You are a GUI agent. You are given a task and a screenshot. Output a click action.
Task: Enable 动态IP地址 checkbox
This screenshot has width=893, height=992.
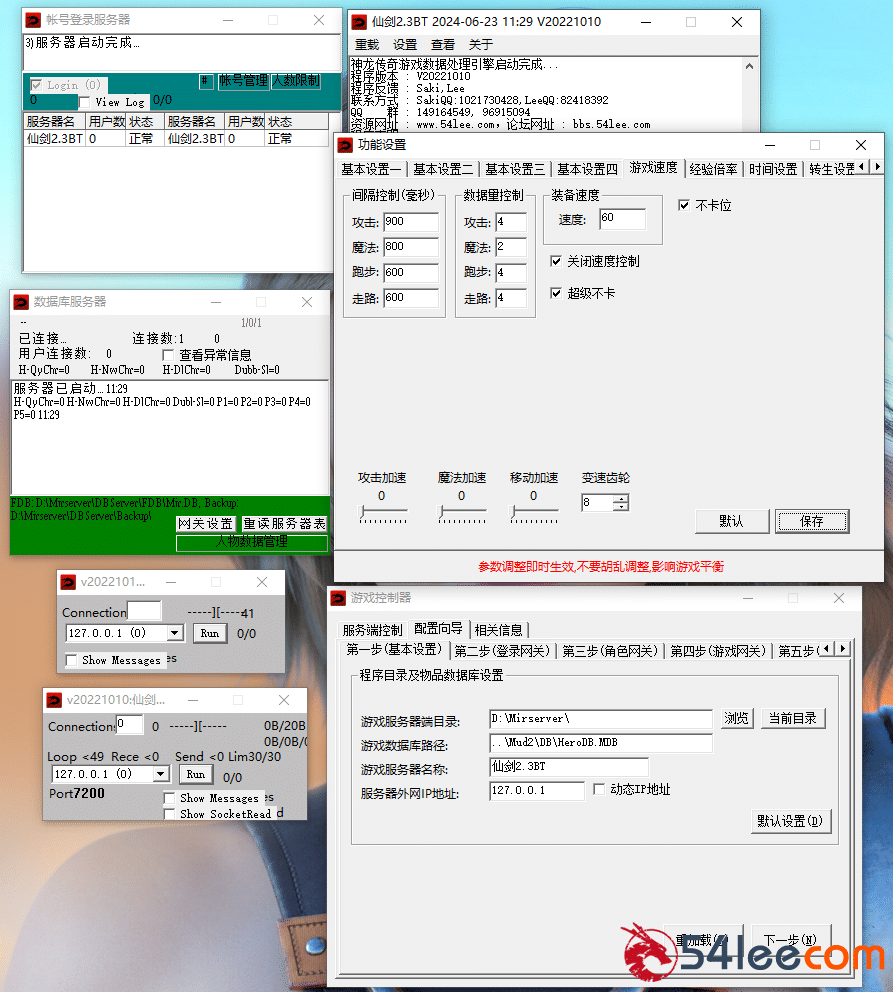pyautogui.click(x=599, y=790)
